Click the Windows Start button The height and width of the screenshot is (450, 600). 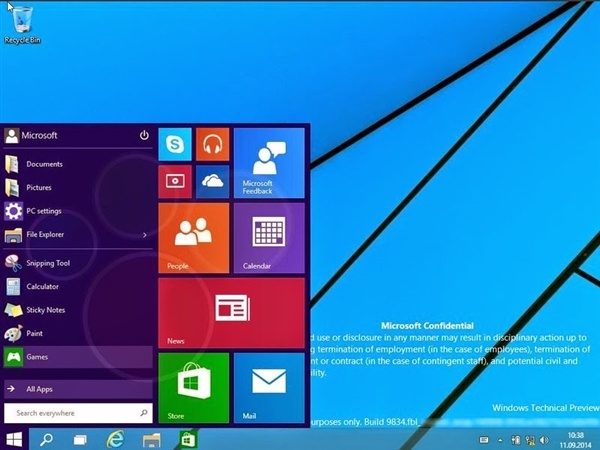coord(14,439)
